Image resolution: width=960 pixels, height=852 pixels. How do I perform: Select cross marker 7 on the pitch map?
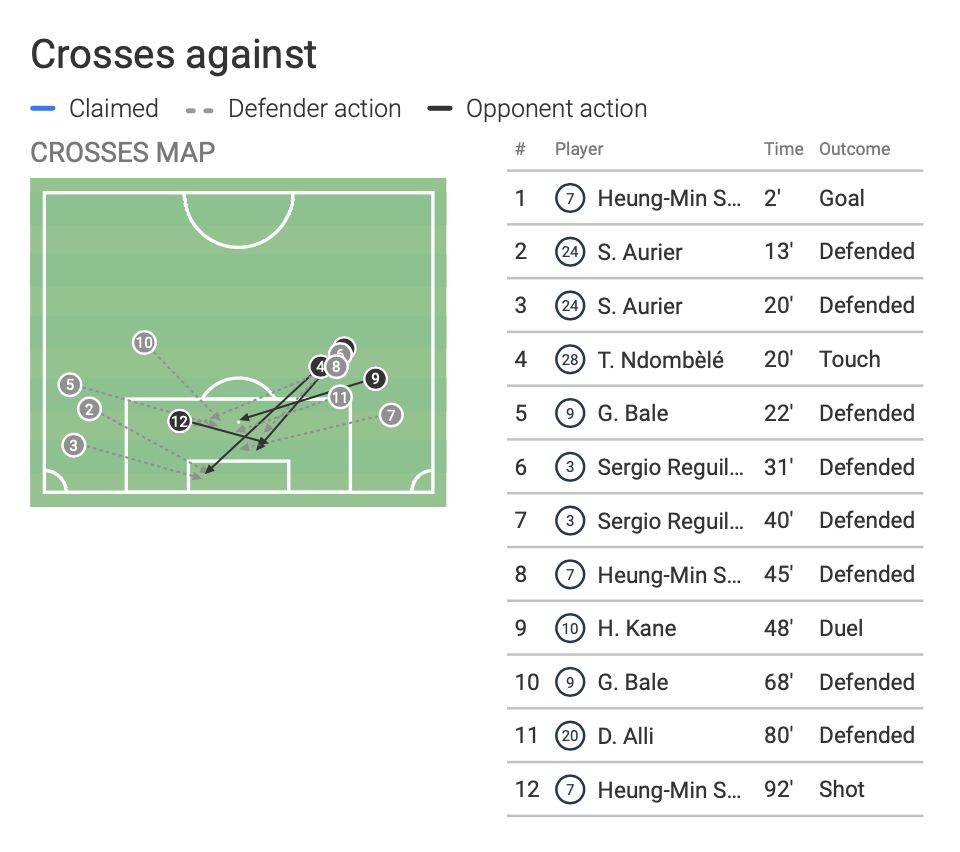tap(391, 414)
